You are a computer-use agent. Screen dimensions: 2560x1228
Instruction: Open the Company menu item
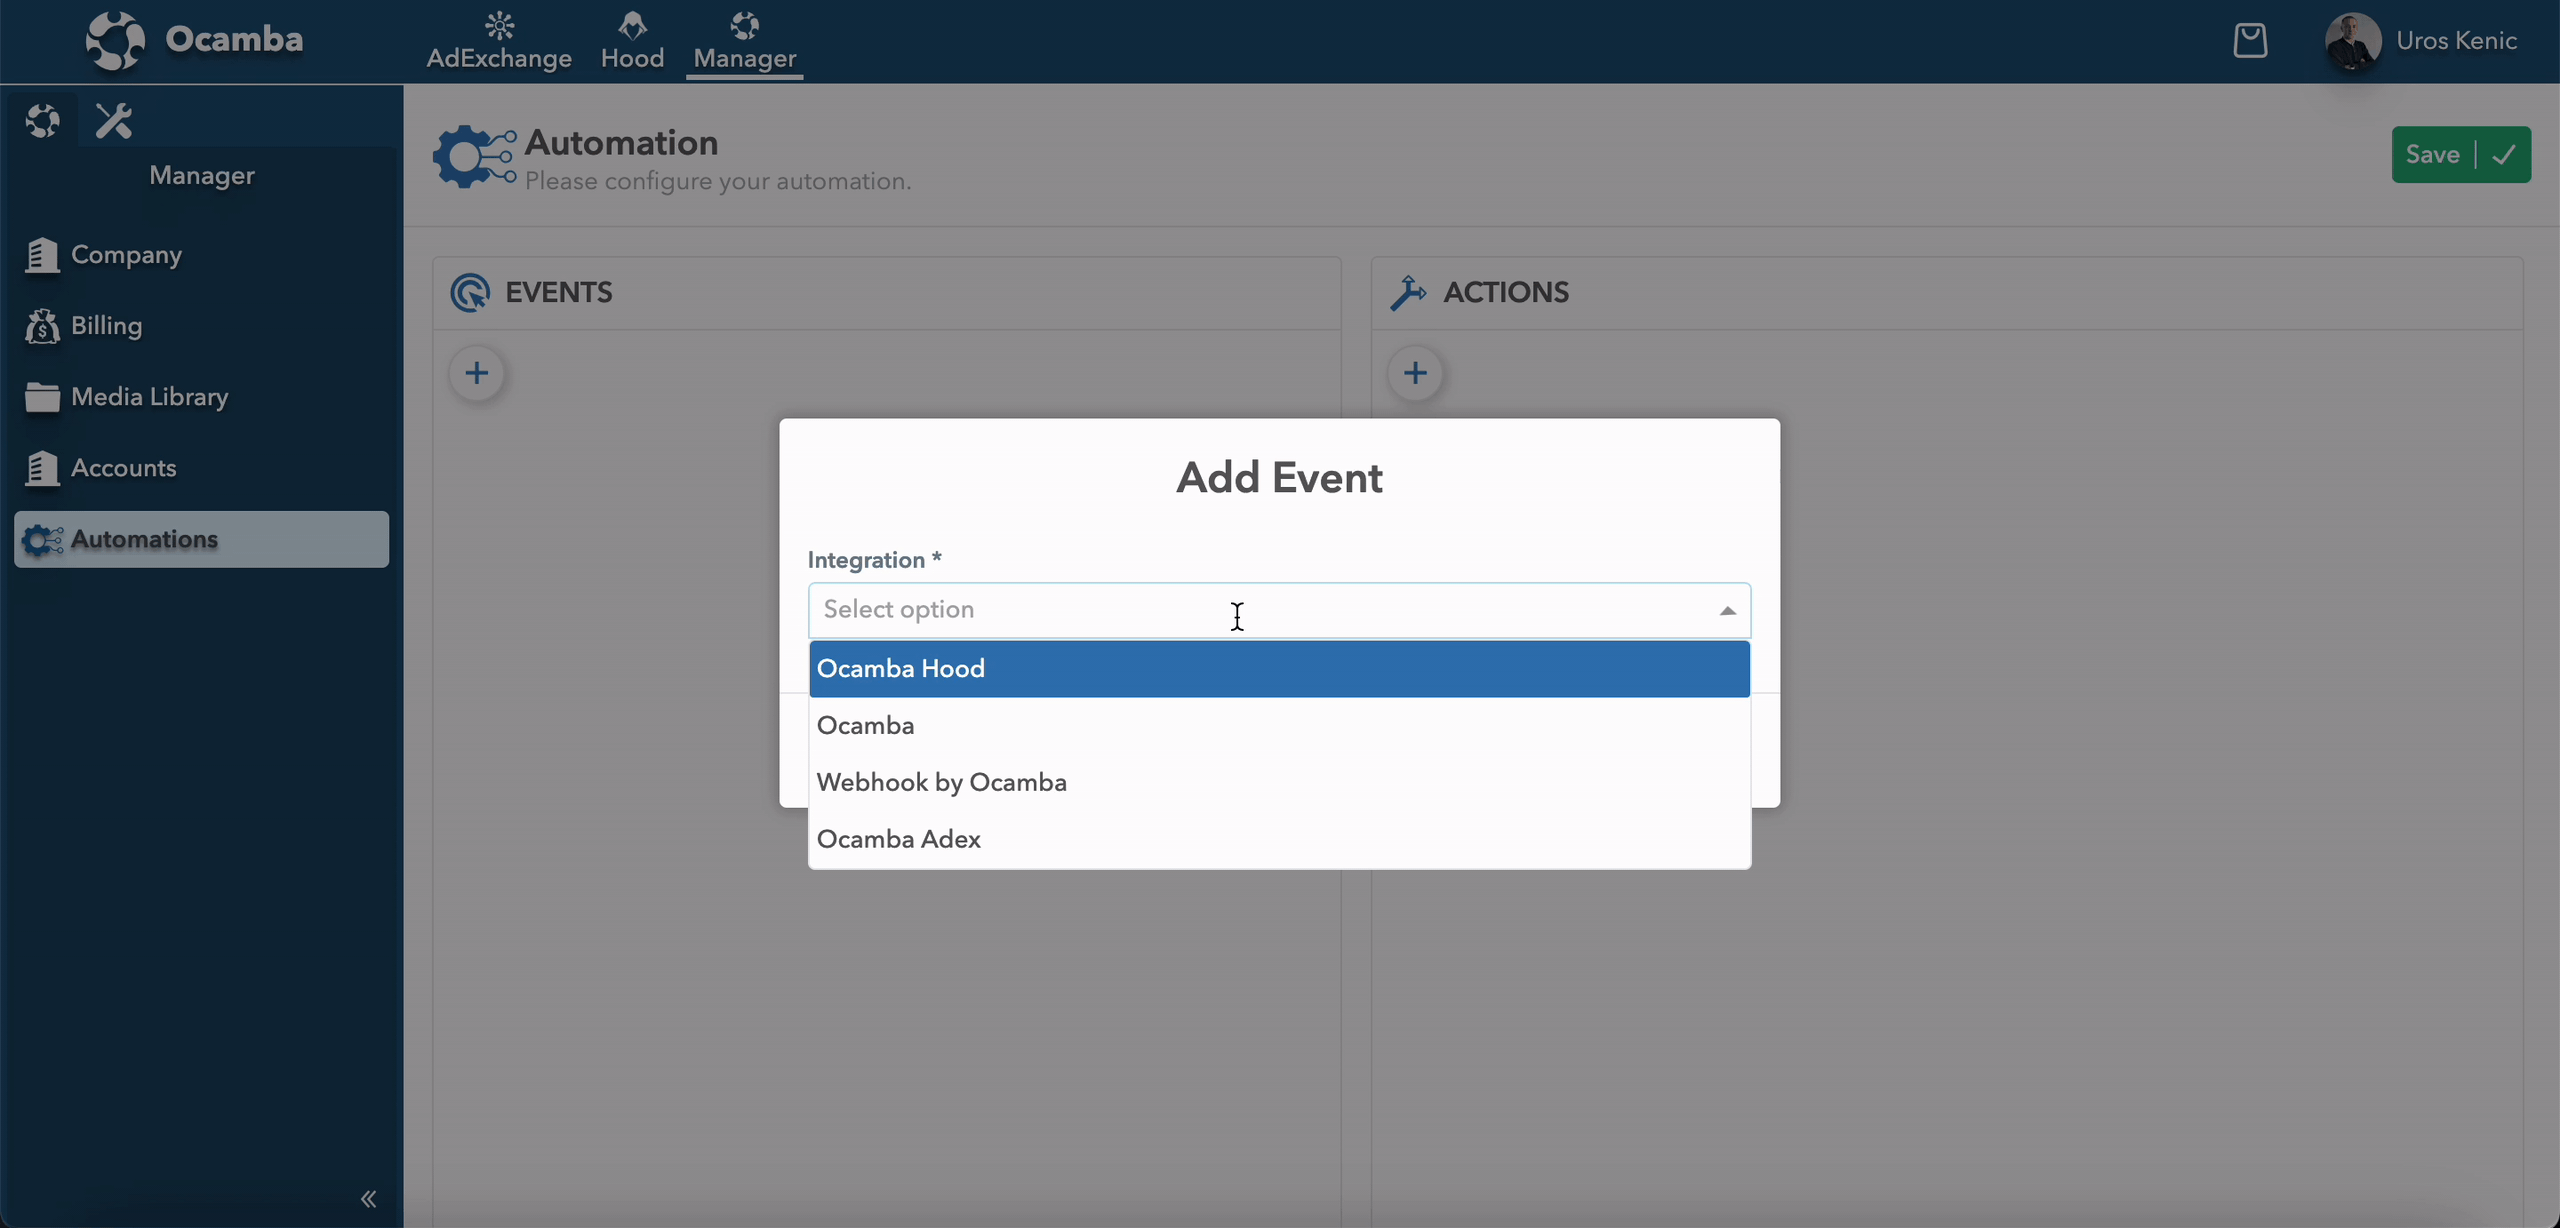[x=201, y=255]
